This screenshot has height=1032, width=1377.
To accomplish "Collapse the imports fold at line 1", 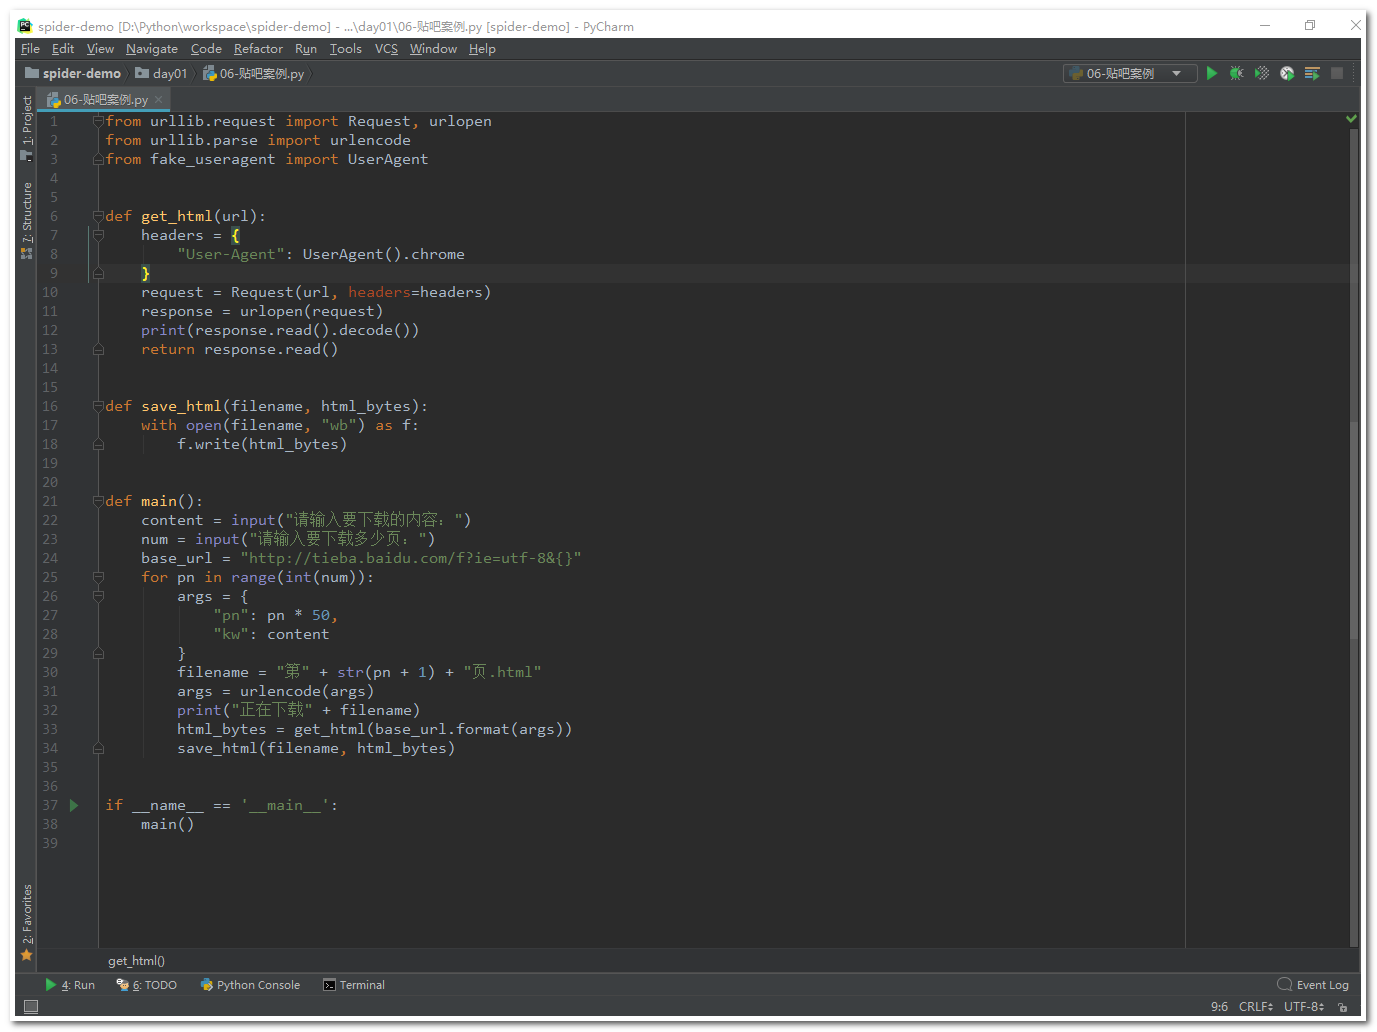I will pyautogui.click(x=98, y=121).
